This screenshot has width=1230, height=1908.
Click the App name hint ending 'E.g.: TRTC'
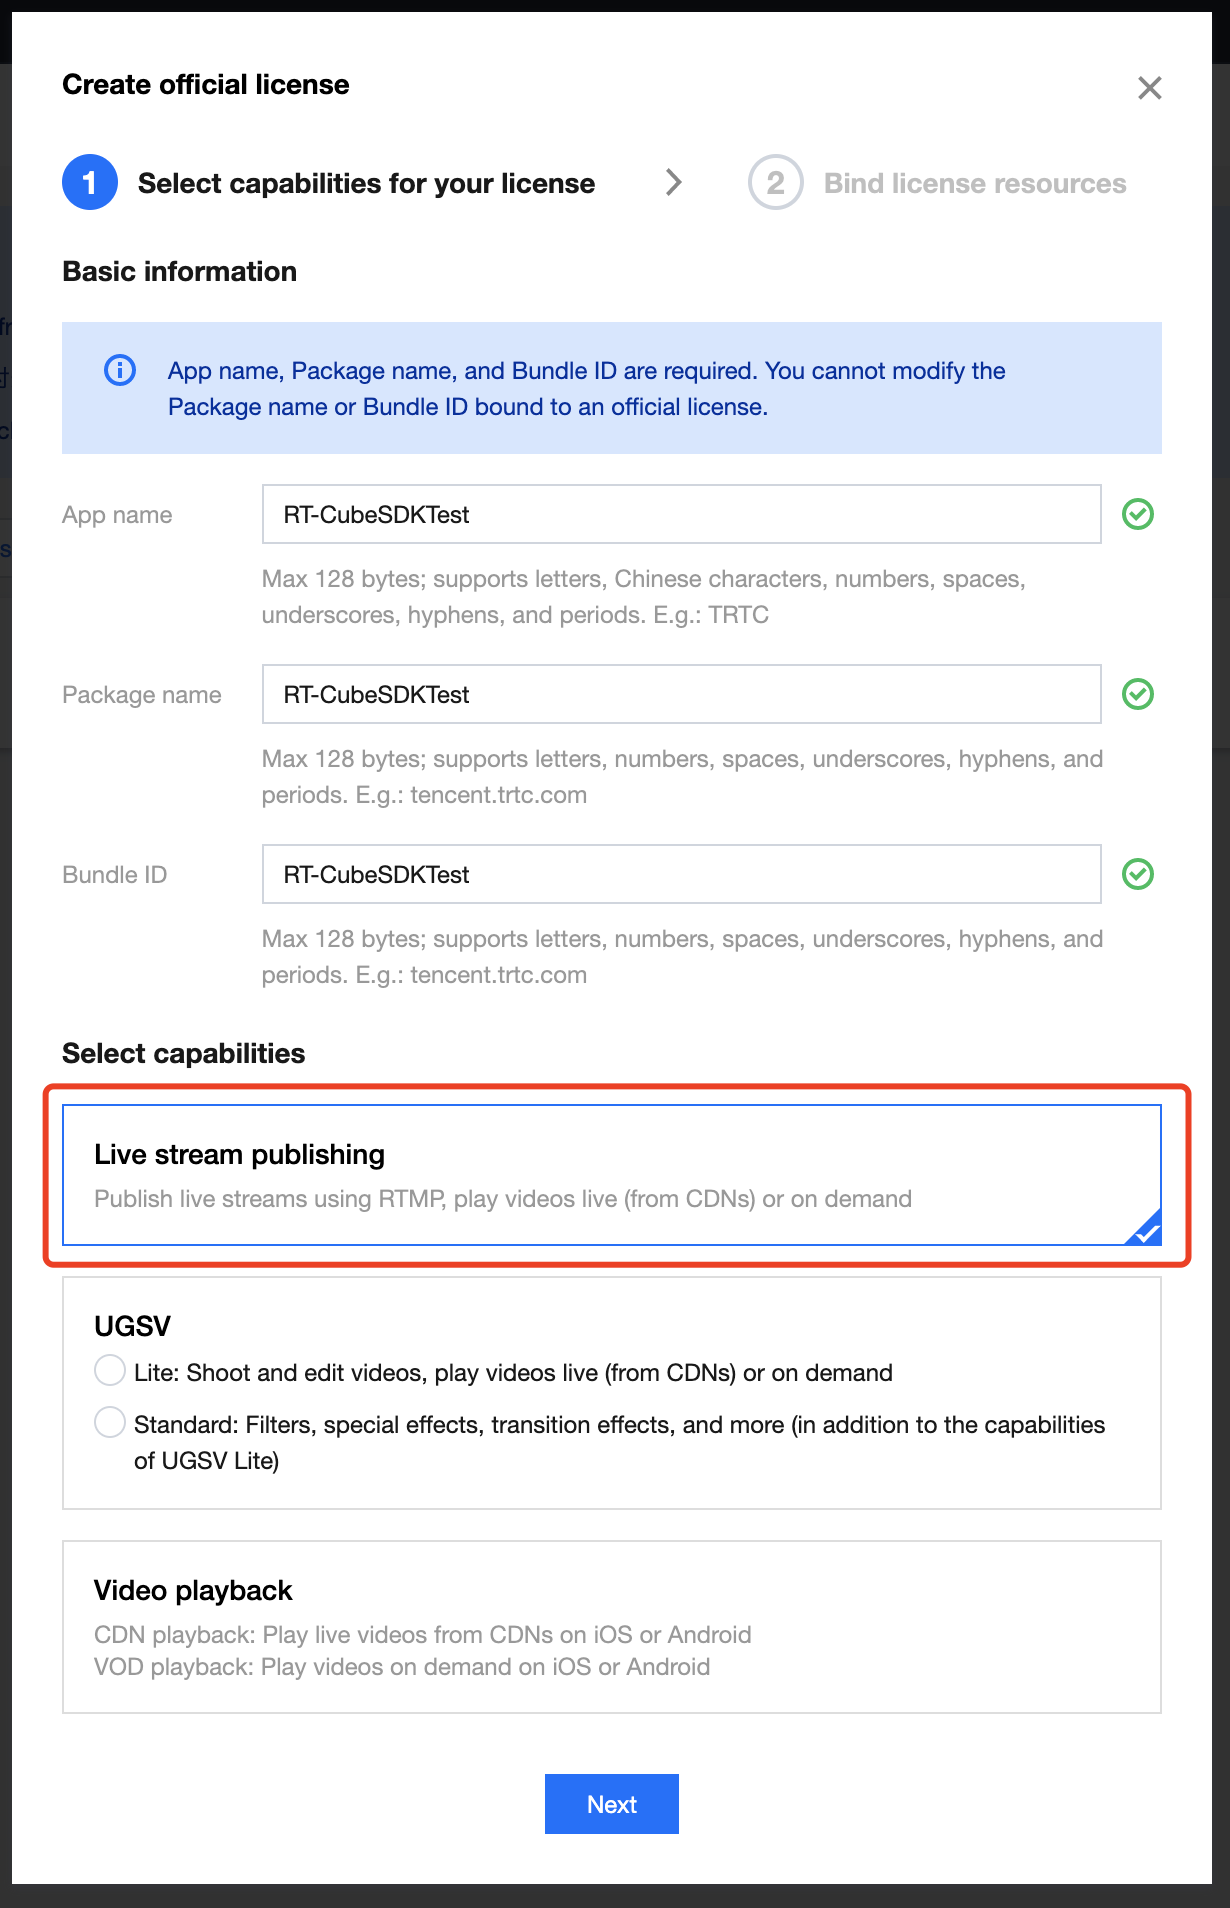tap(644, 596)
